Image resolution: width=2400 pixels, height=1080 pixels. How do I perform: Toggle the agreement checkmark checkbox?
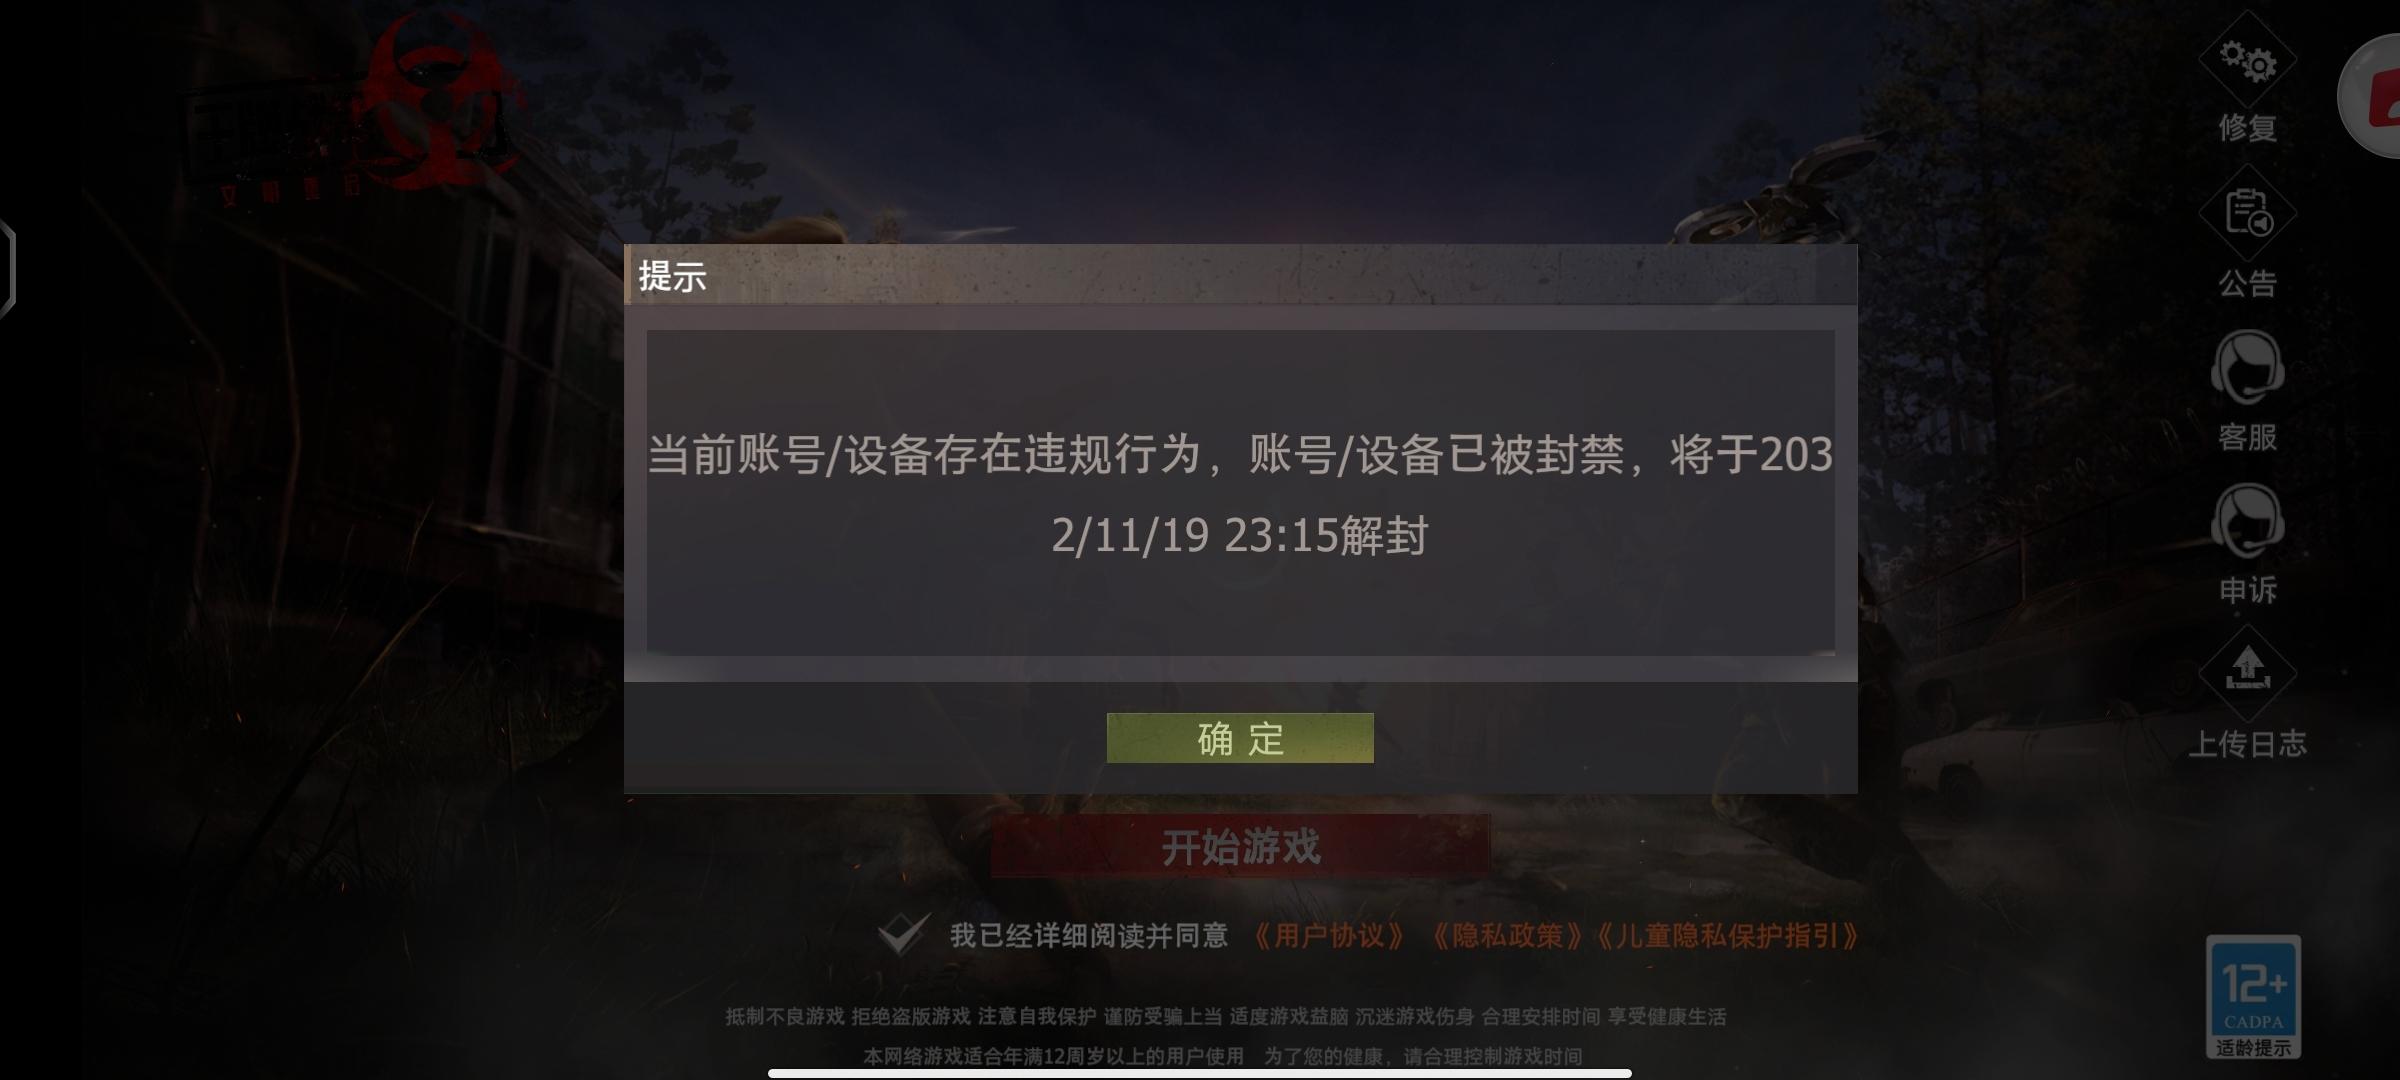pos(903,935)
